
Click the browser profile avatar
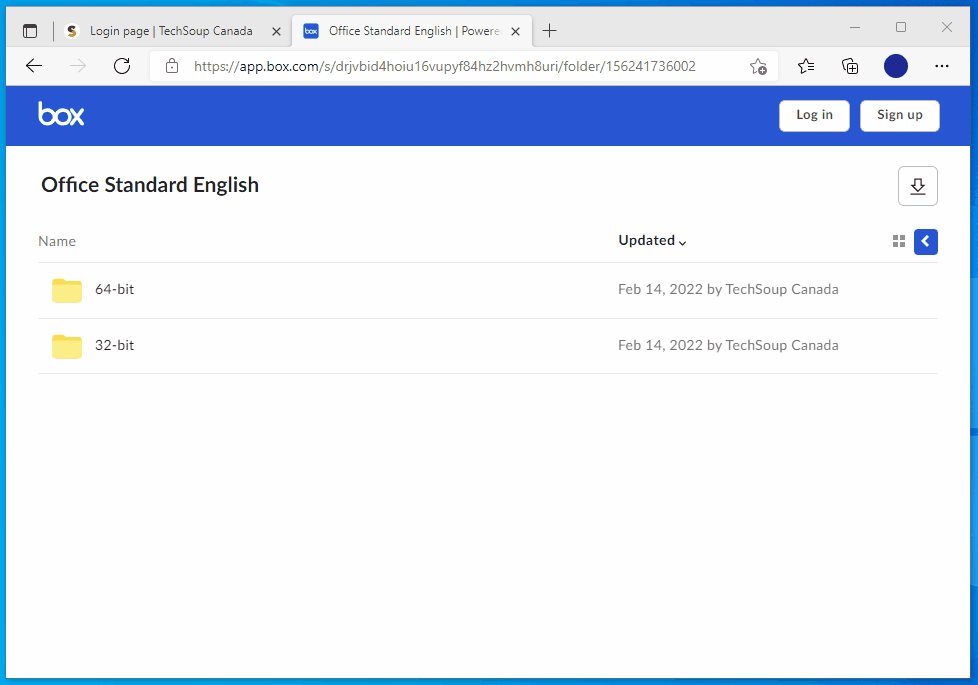click(x=895, y=66)
